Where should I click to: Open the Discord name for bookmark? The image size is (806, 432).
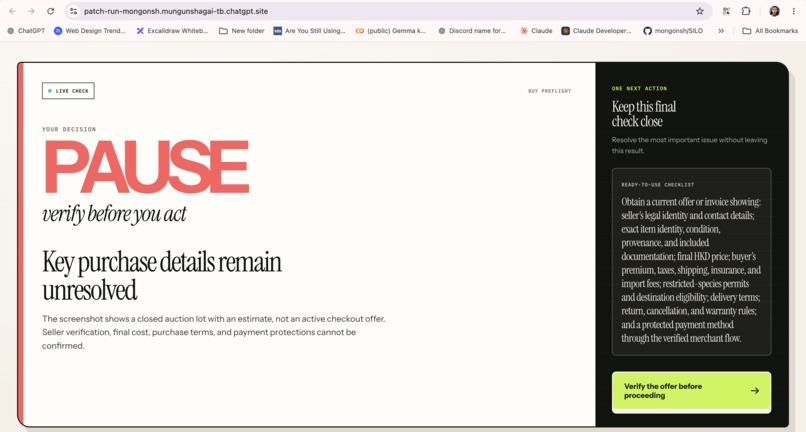(472, 31)
